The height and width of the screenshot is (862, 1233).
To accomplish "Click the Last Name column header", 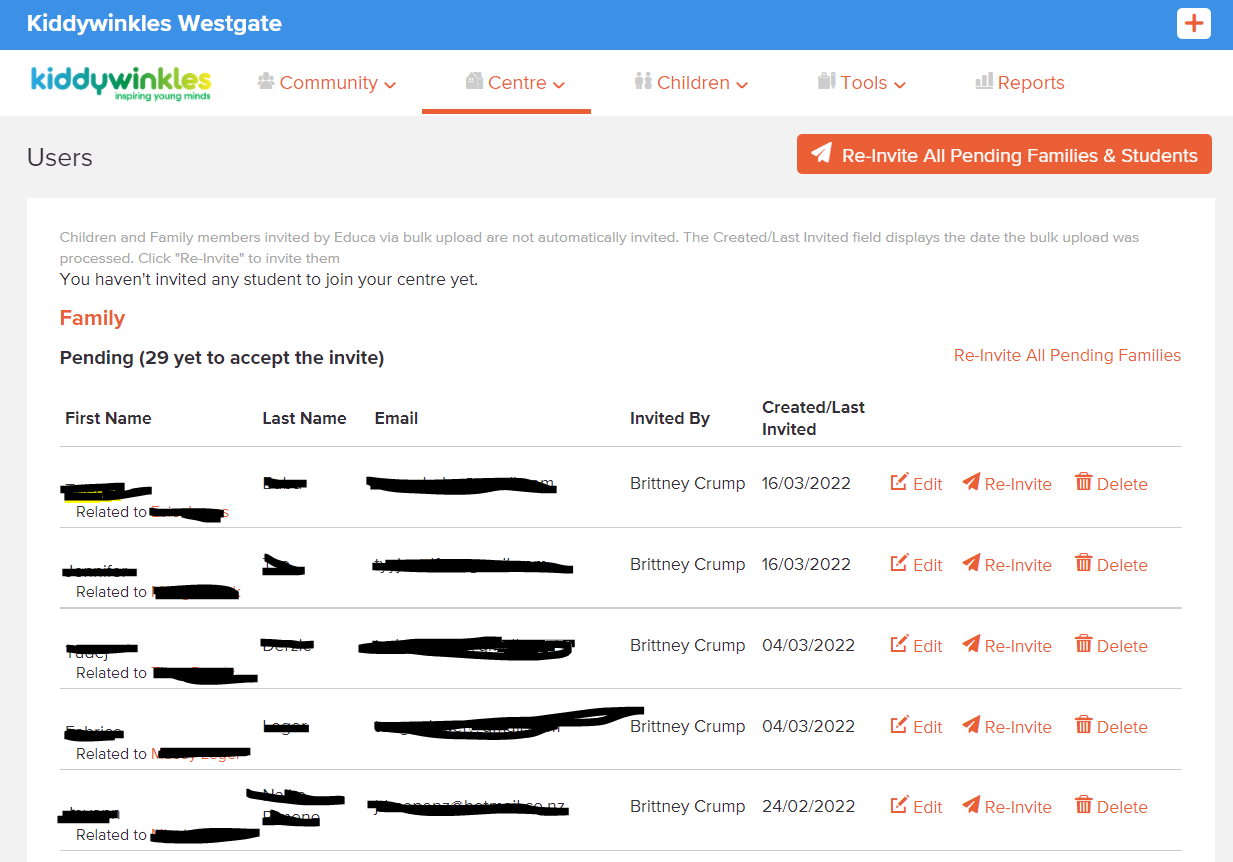I will tap(304, 418).
